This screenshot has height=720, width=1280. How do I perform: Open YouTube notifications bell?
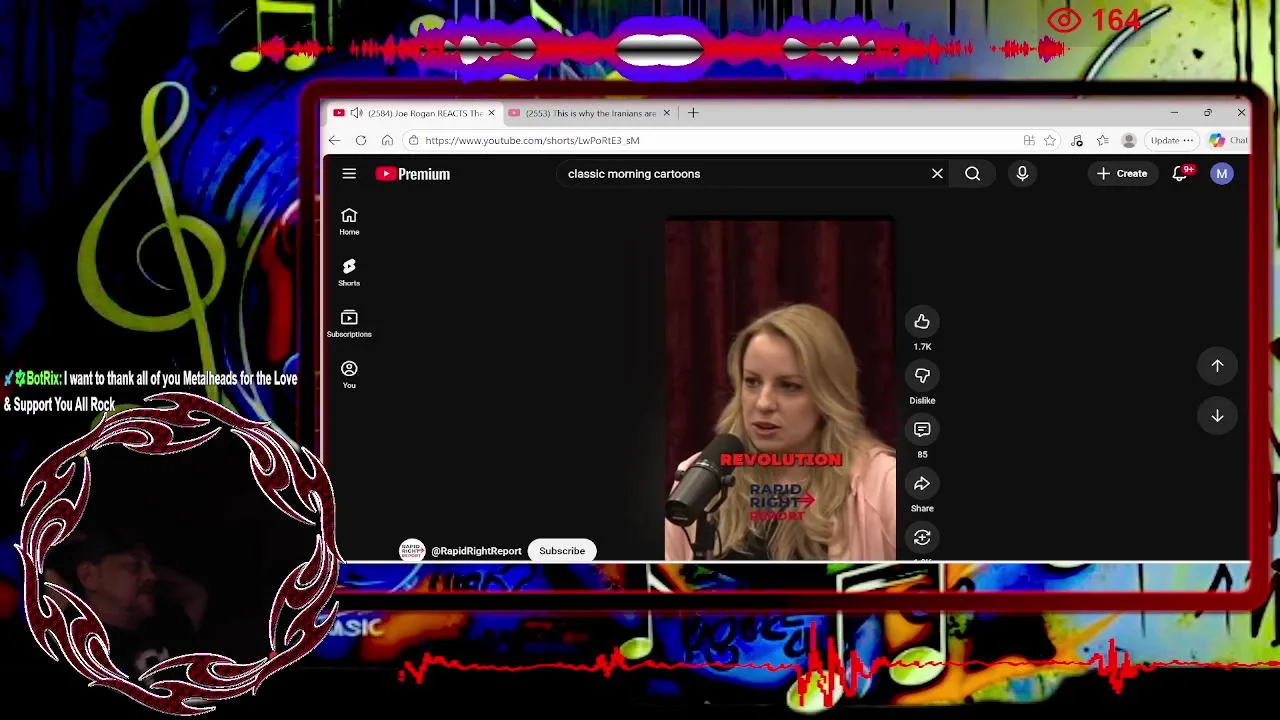[x=1180, y=174]
